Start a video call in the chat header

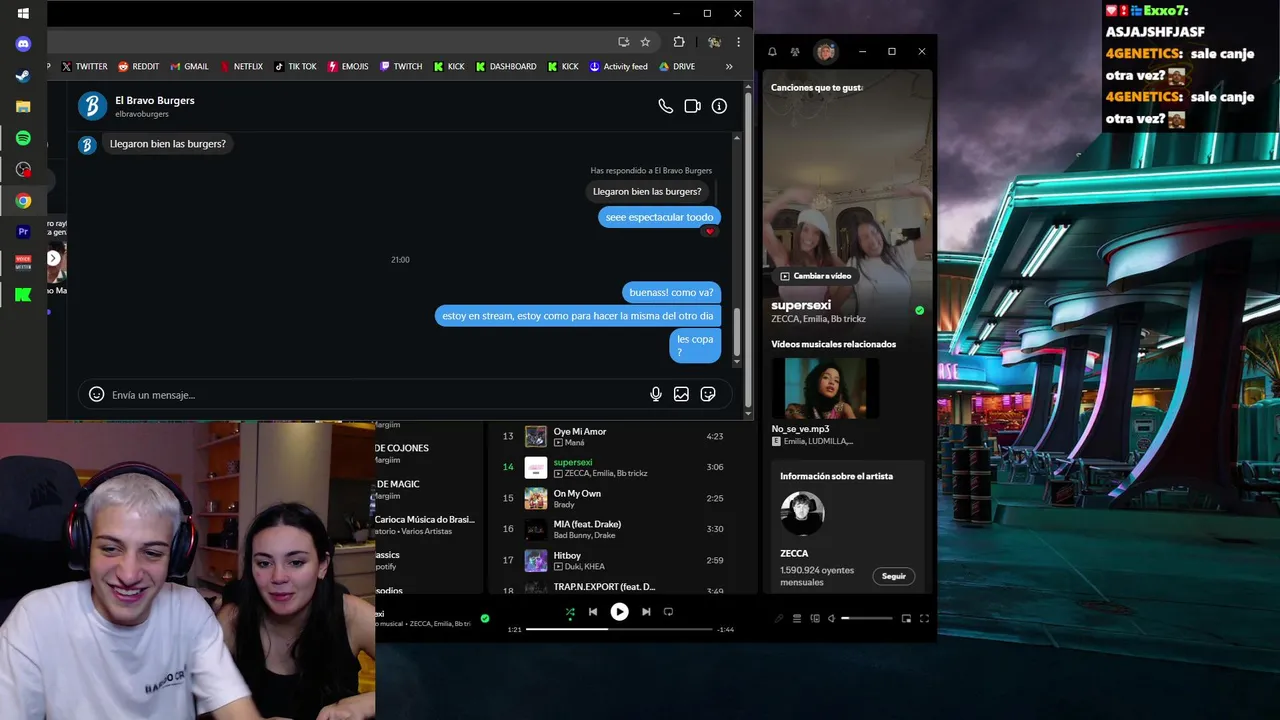pos(692,106)
